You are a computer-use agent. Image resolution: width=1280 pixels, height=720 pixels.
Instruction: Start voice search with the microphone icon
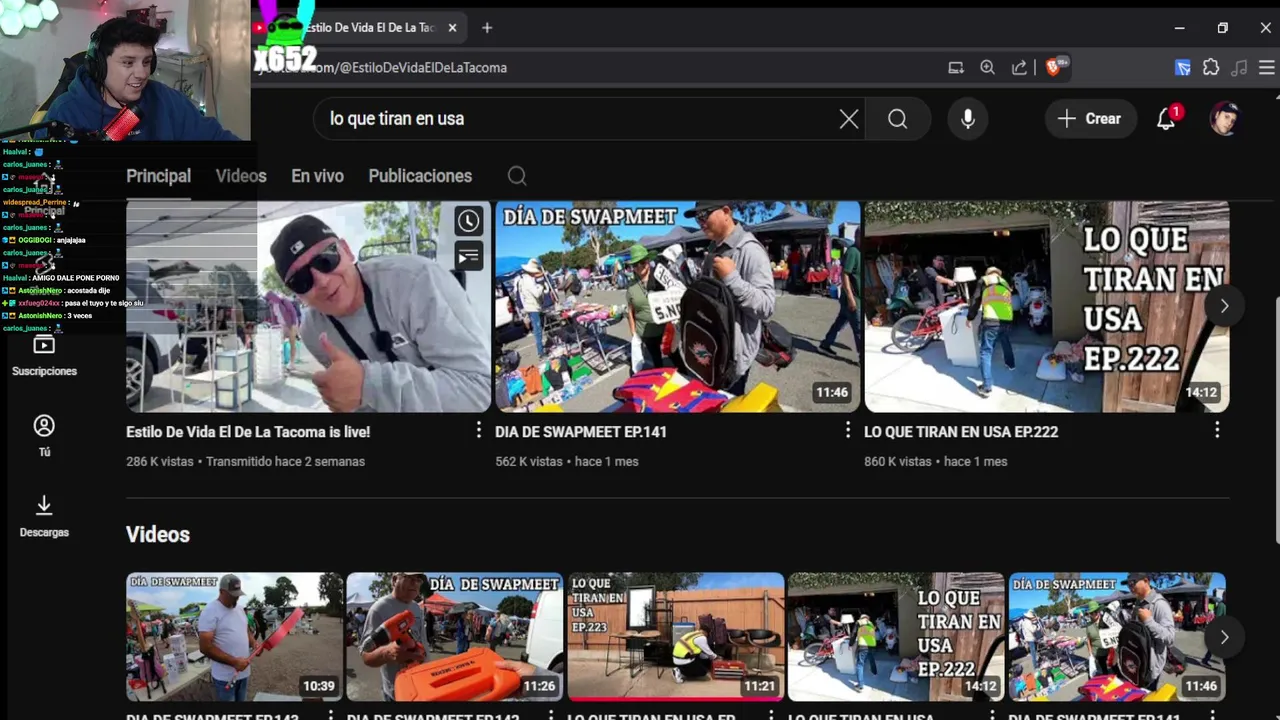tap(968, 119)
